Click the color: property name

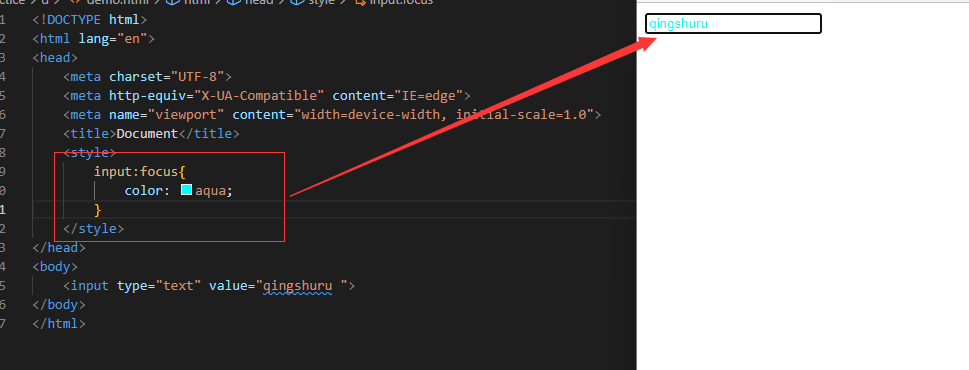pyautogui.click(x=147, y=191)
